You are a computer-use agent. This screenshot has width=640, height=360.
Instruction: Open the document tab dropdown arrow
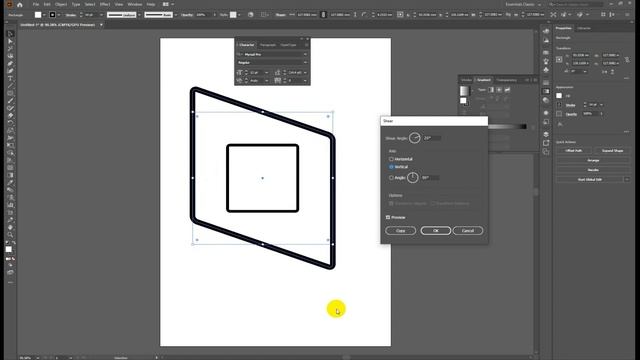click(101, 25)
